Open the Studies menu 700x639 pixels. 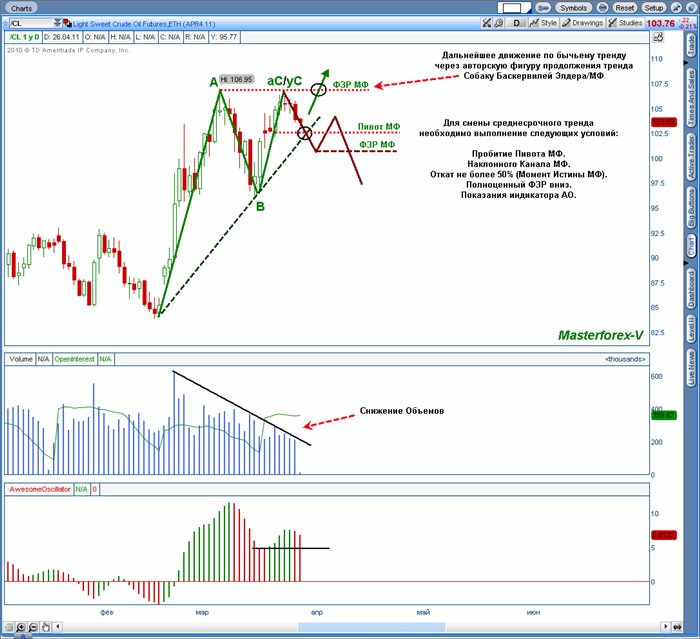(625, 23)
